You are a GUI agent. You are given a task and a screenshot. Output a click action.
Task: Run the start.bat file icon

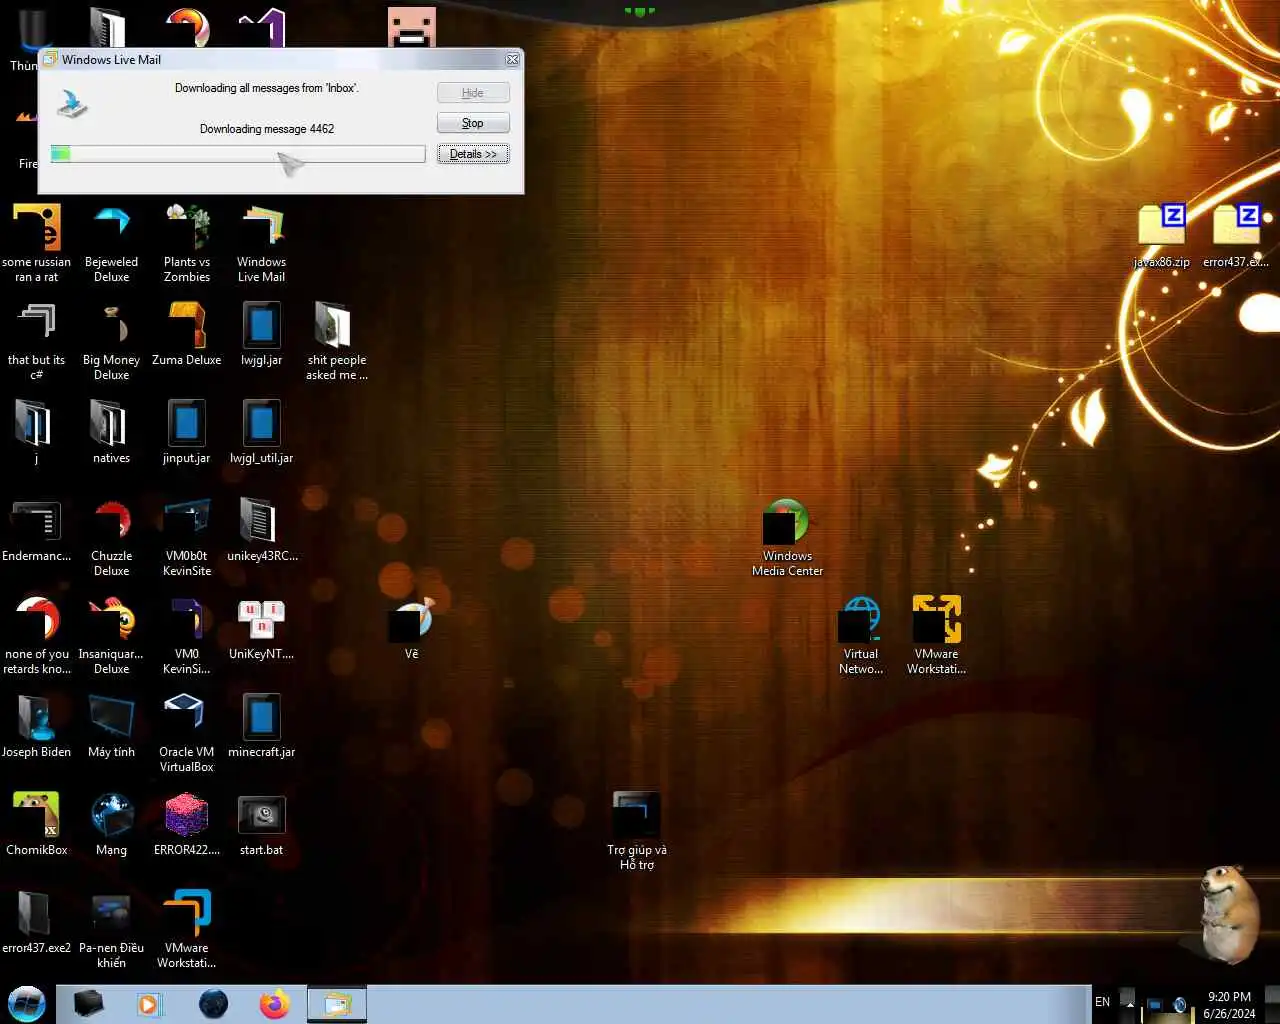tap(261, 824)
